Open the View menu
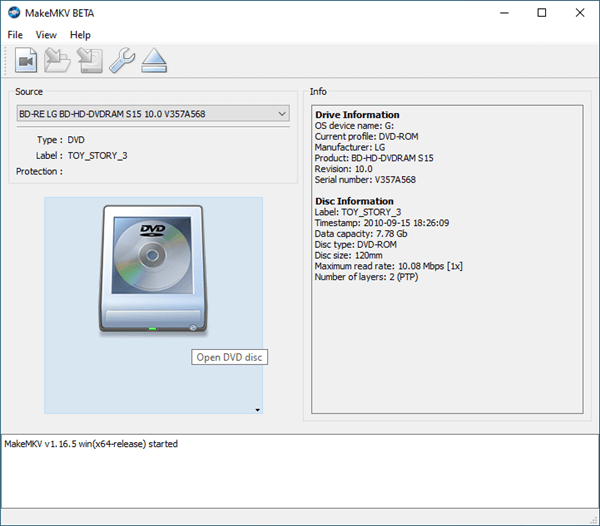 click(x=46, y=35)
